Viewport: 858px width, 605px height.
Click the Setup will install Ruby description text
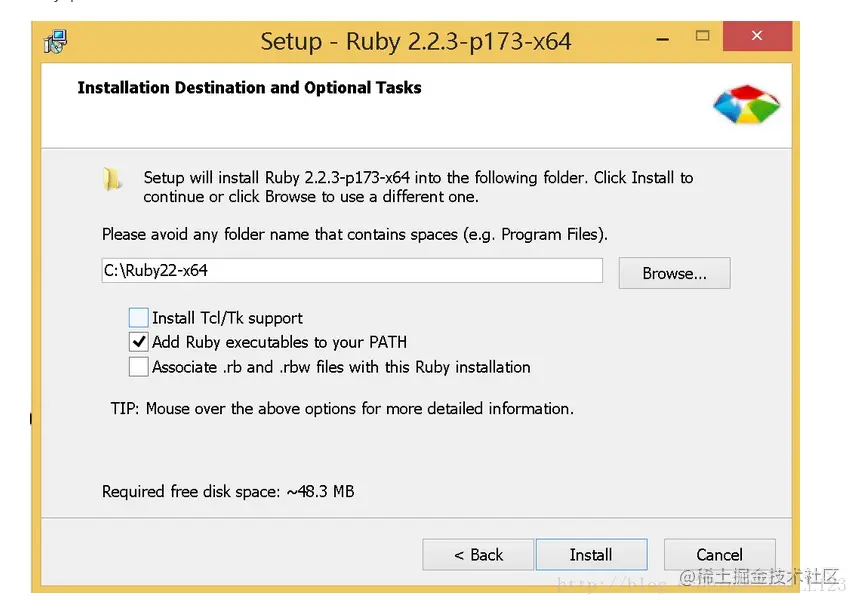pyautogui.click(x=418, y=187)
